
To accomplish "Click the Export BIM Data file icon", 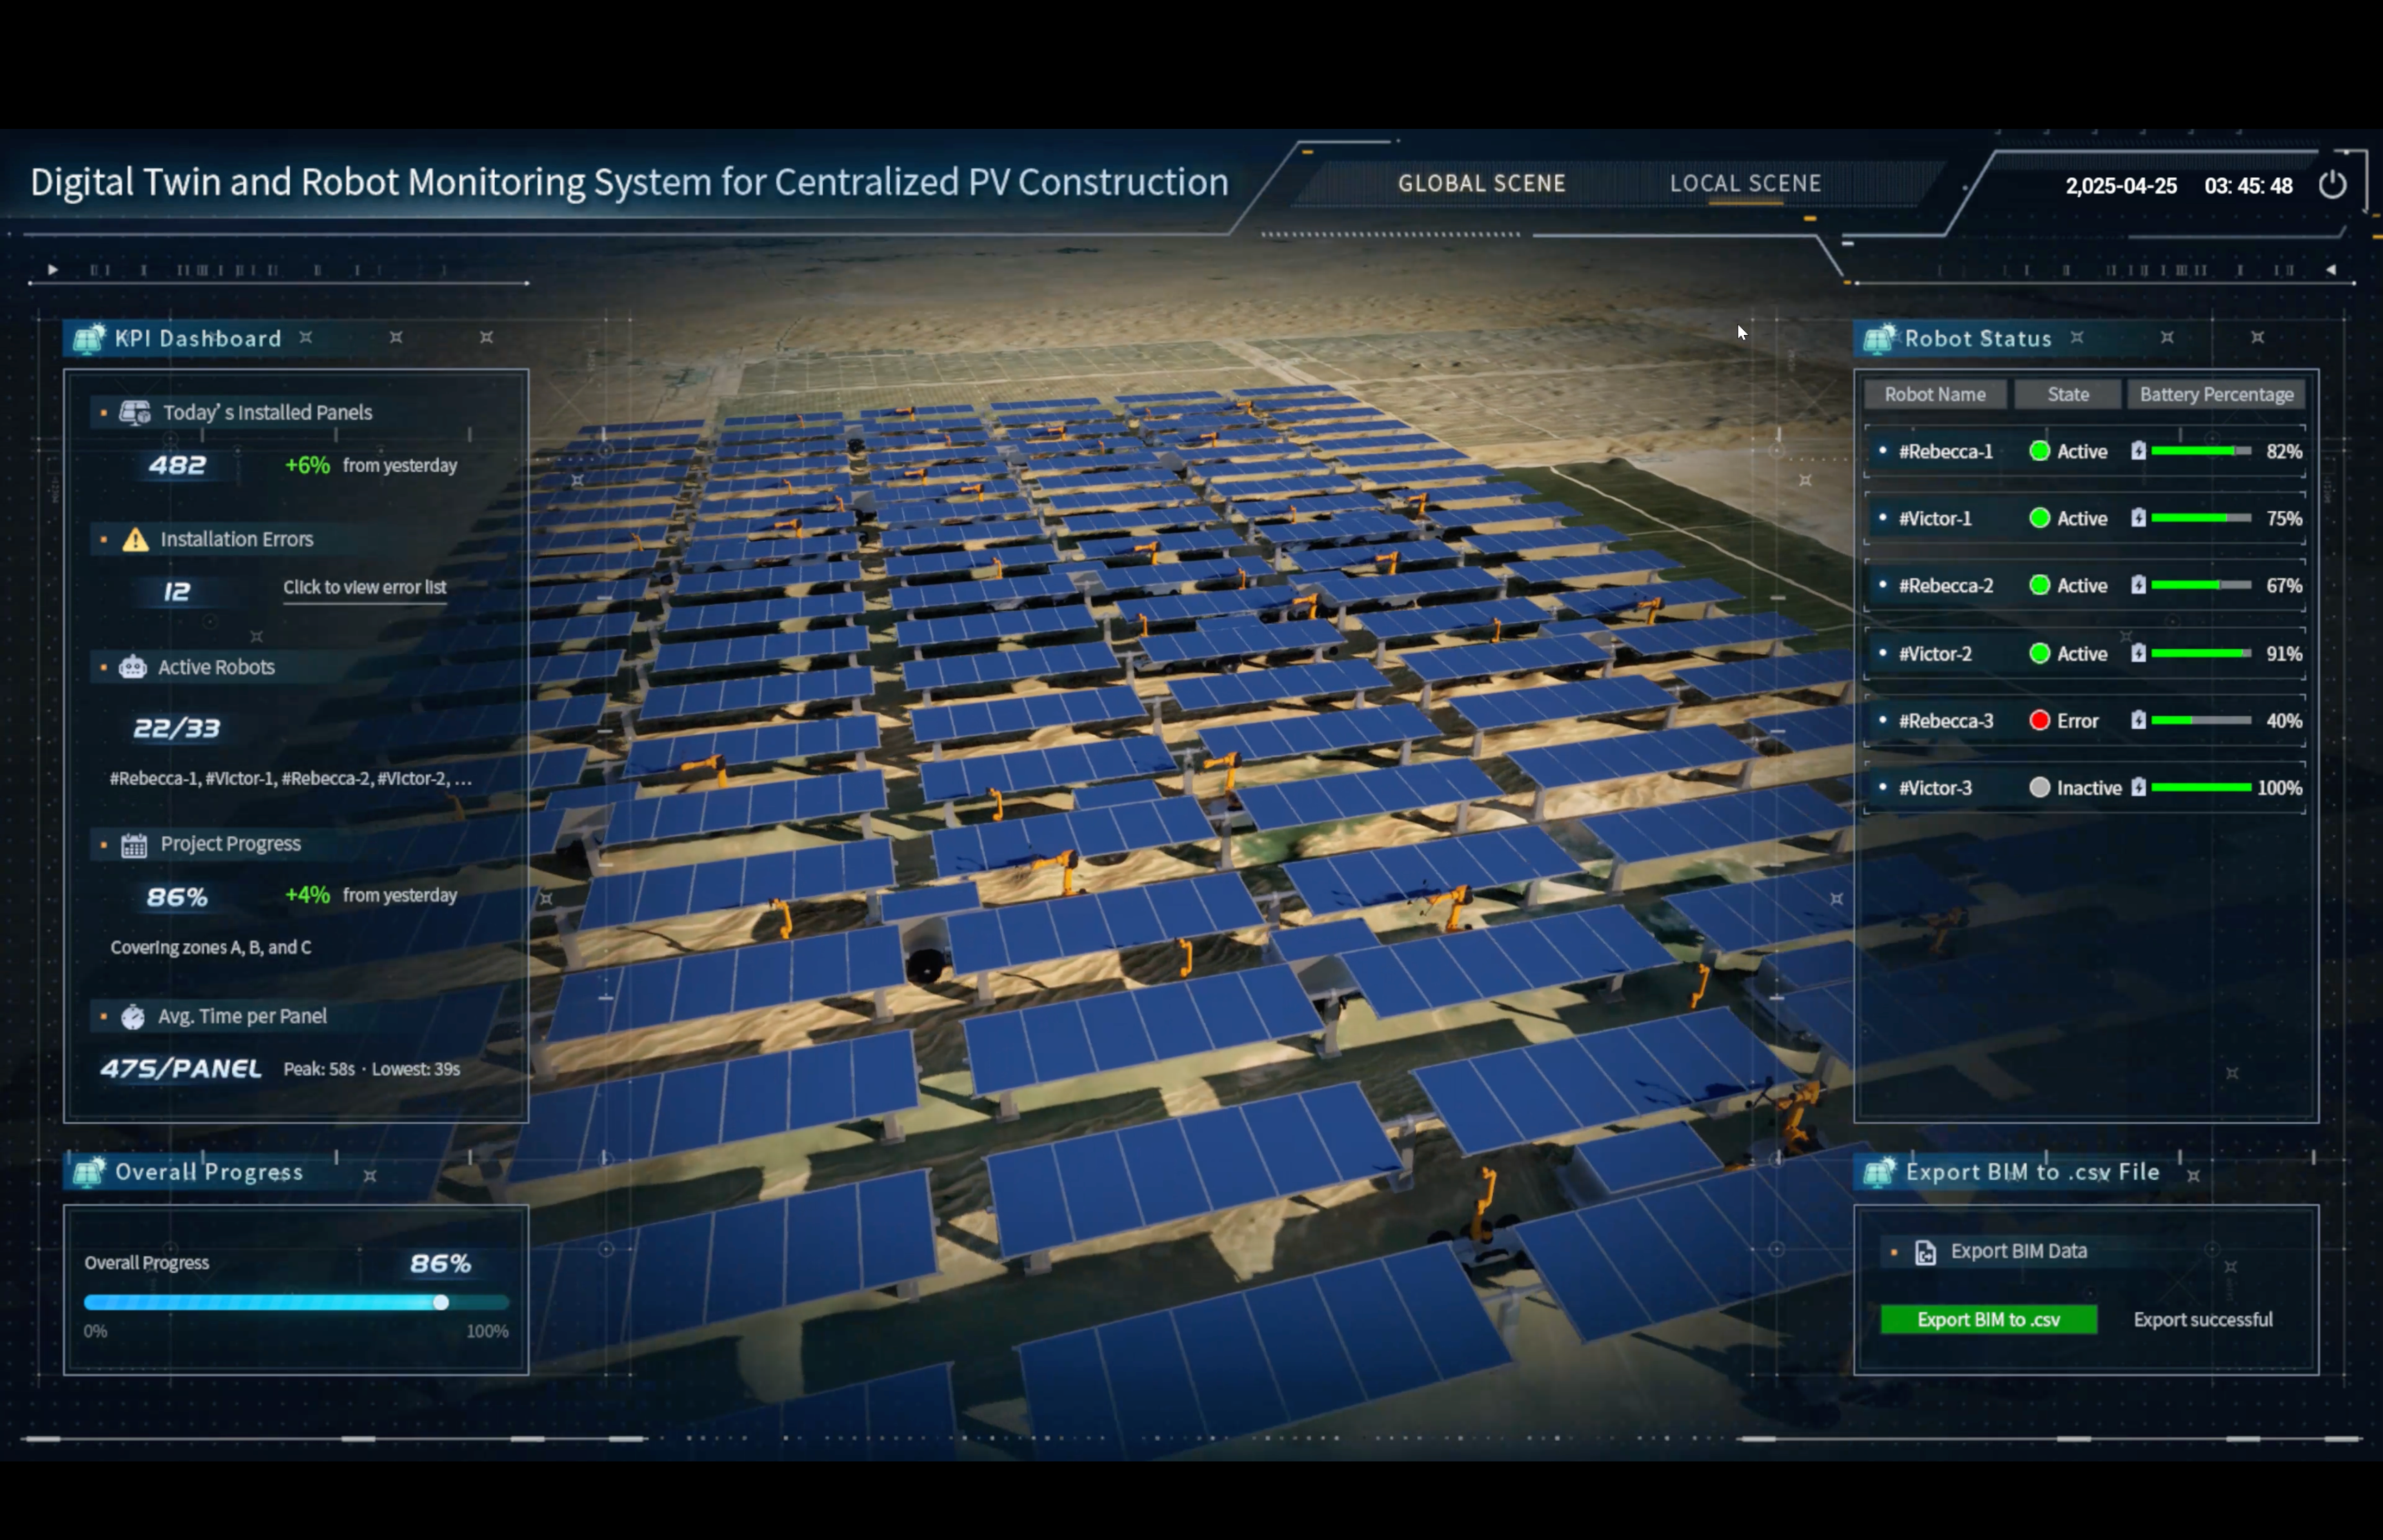I will [1925, 1252].
